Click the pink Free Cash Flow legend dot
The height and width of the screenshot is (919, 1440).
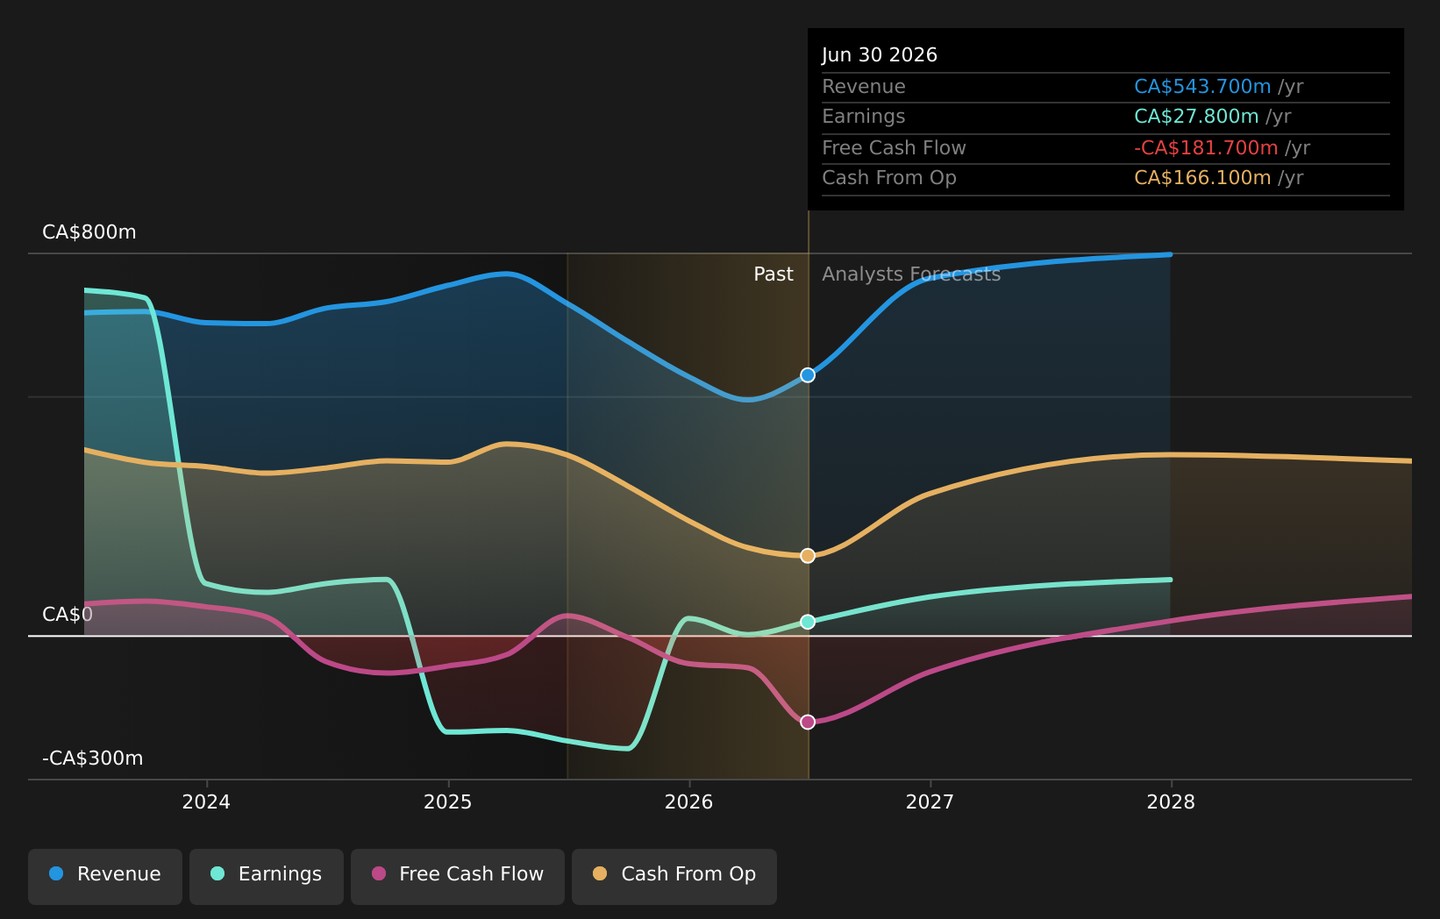(x=379, y=874)
